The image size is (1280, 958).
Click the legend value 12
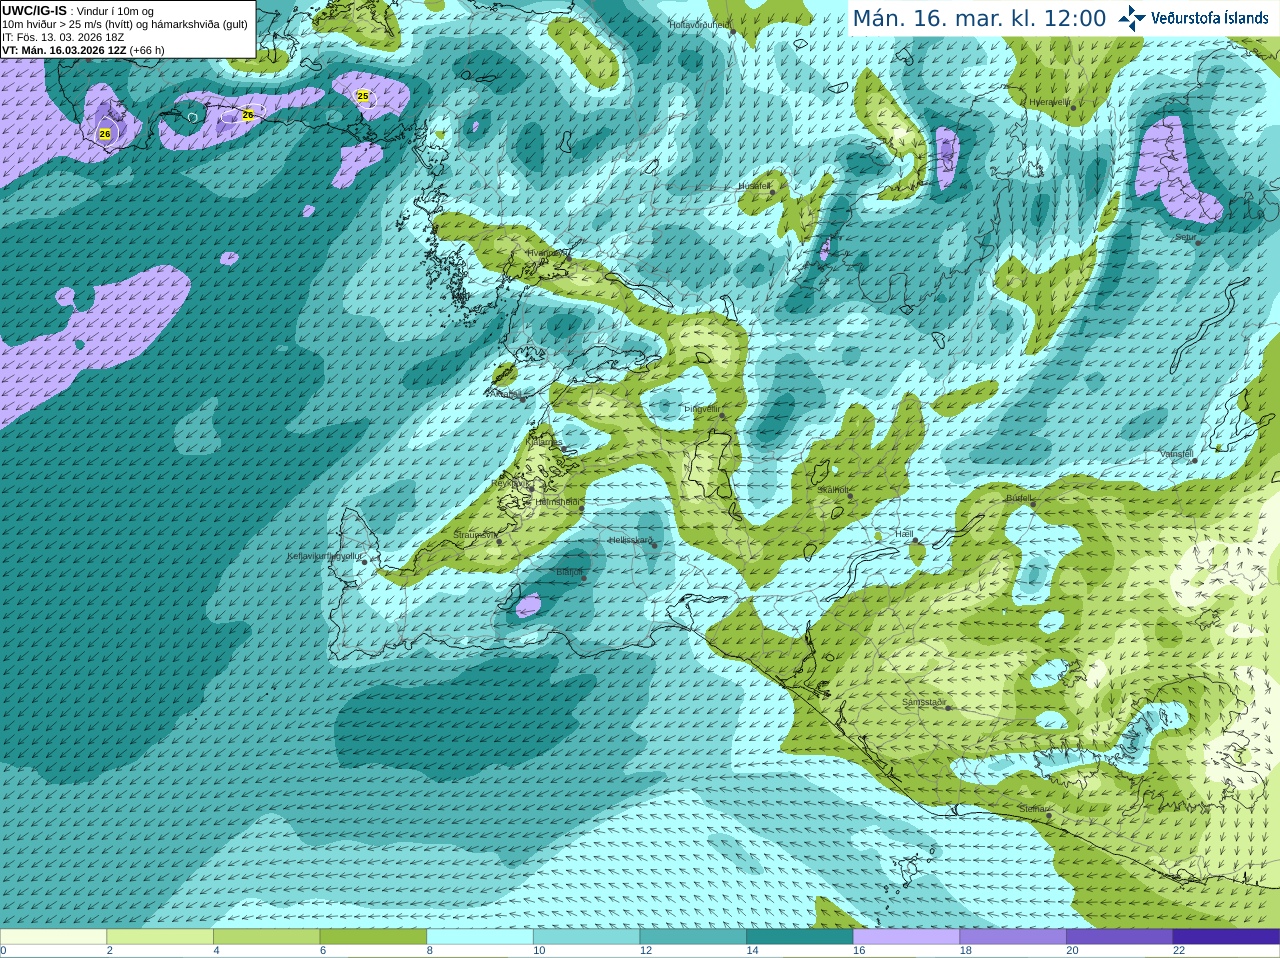[646, 951]
